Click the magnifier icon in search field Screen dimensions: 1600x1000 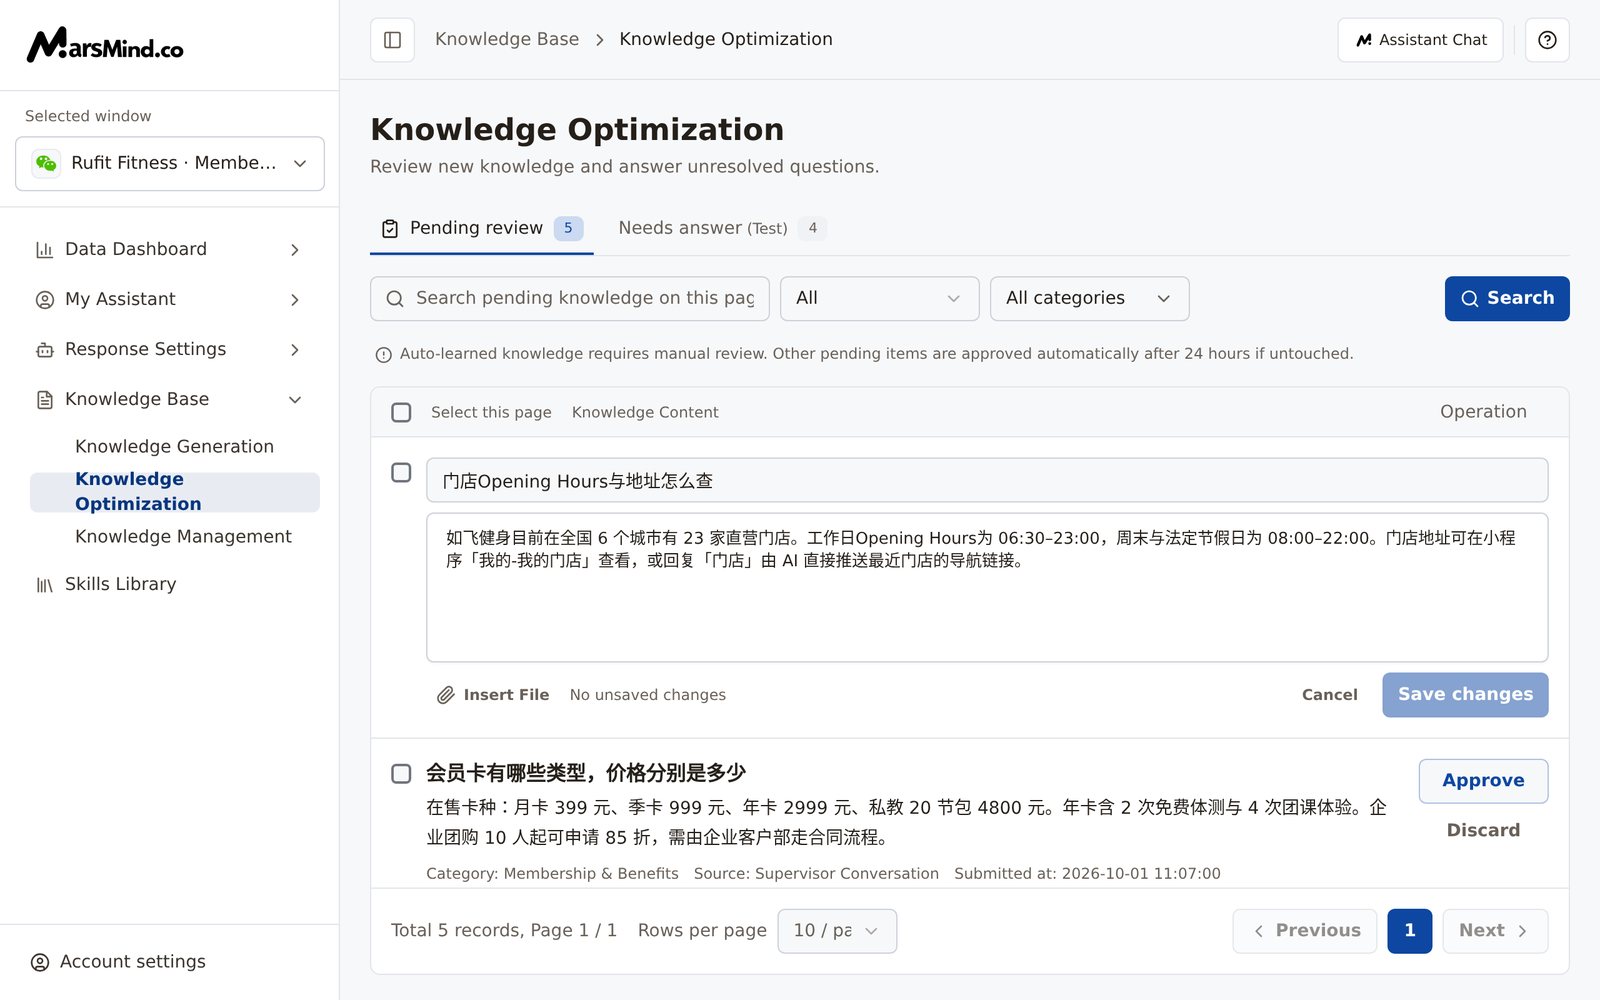[395, 299]
